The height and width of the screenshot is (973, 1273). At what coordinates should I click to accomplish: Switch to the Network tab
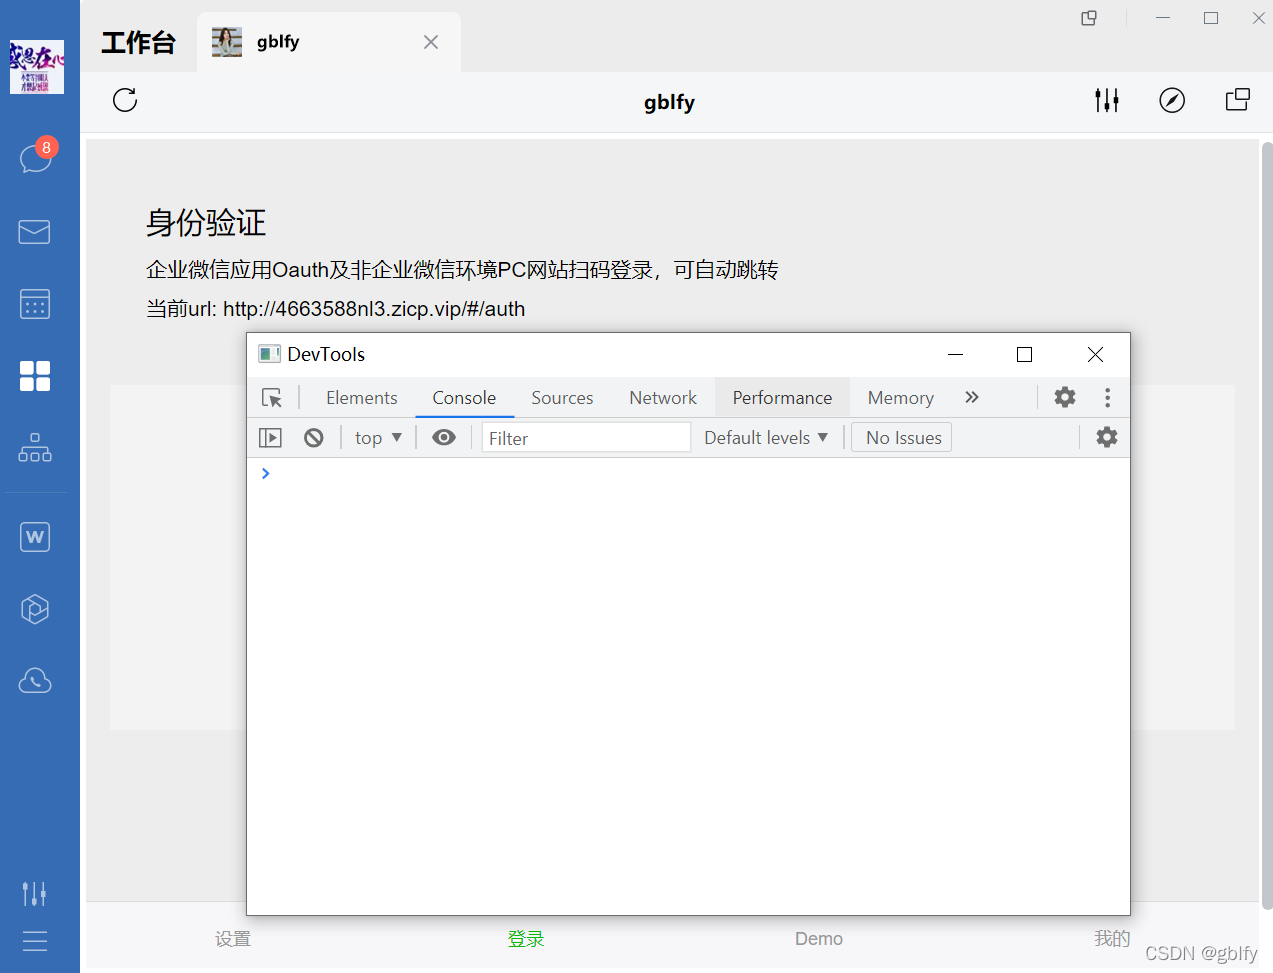point(662,397)
